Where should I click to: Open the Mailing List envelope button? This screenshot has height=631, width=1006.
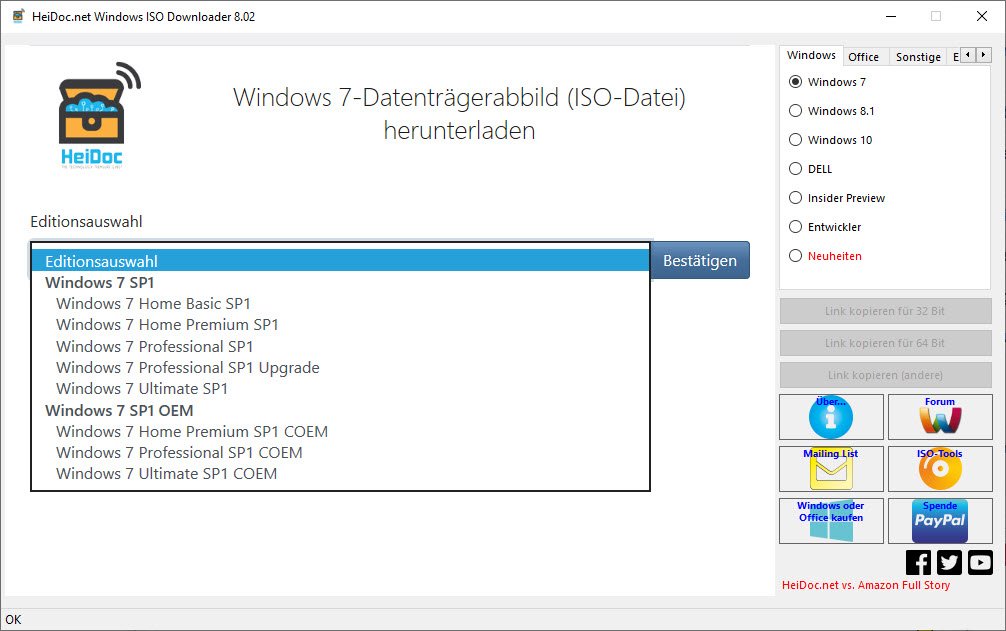831,469
